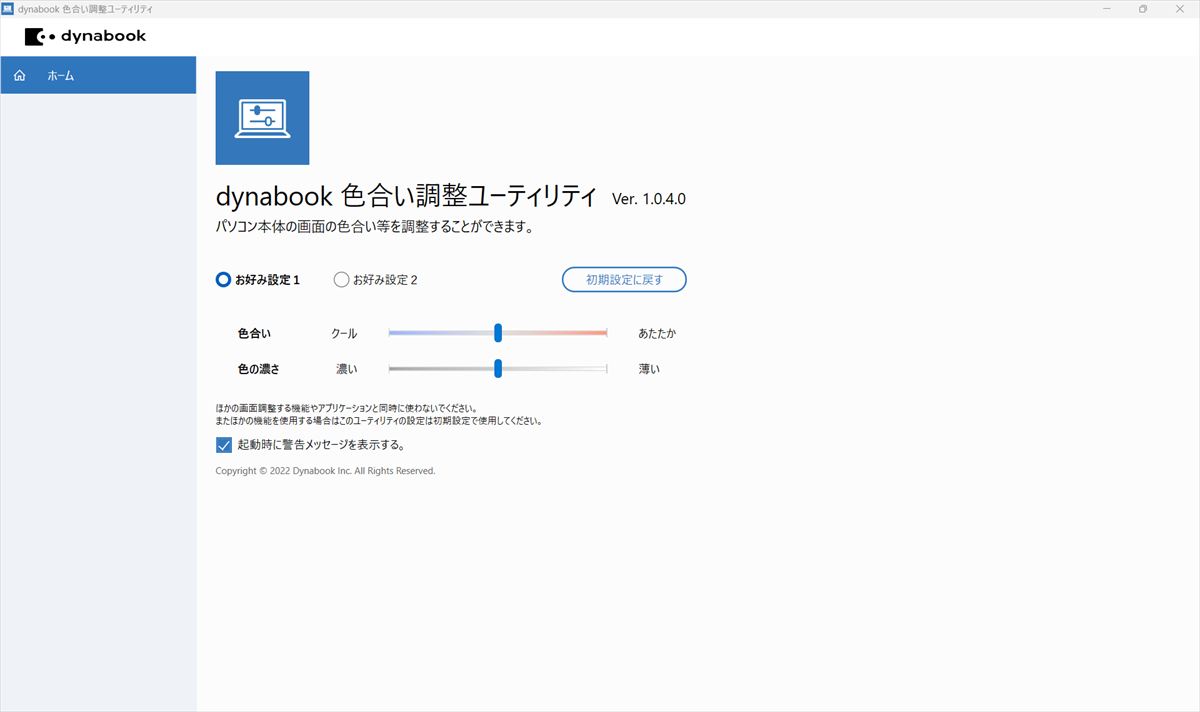Close the dynabook utility window
The image size is (1200, 712).
1180,9
